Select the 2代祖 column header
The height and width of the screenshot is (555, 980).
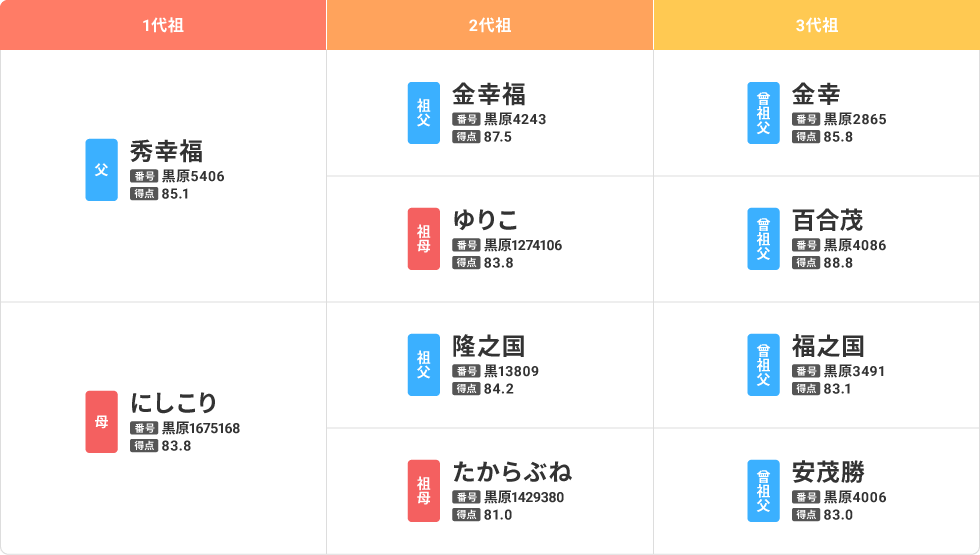point(490,25)
